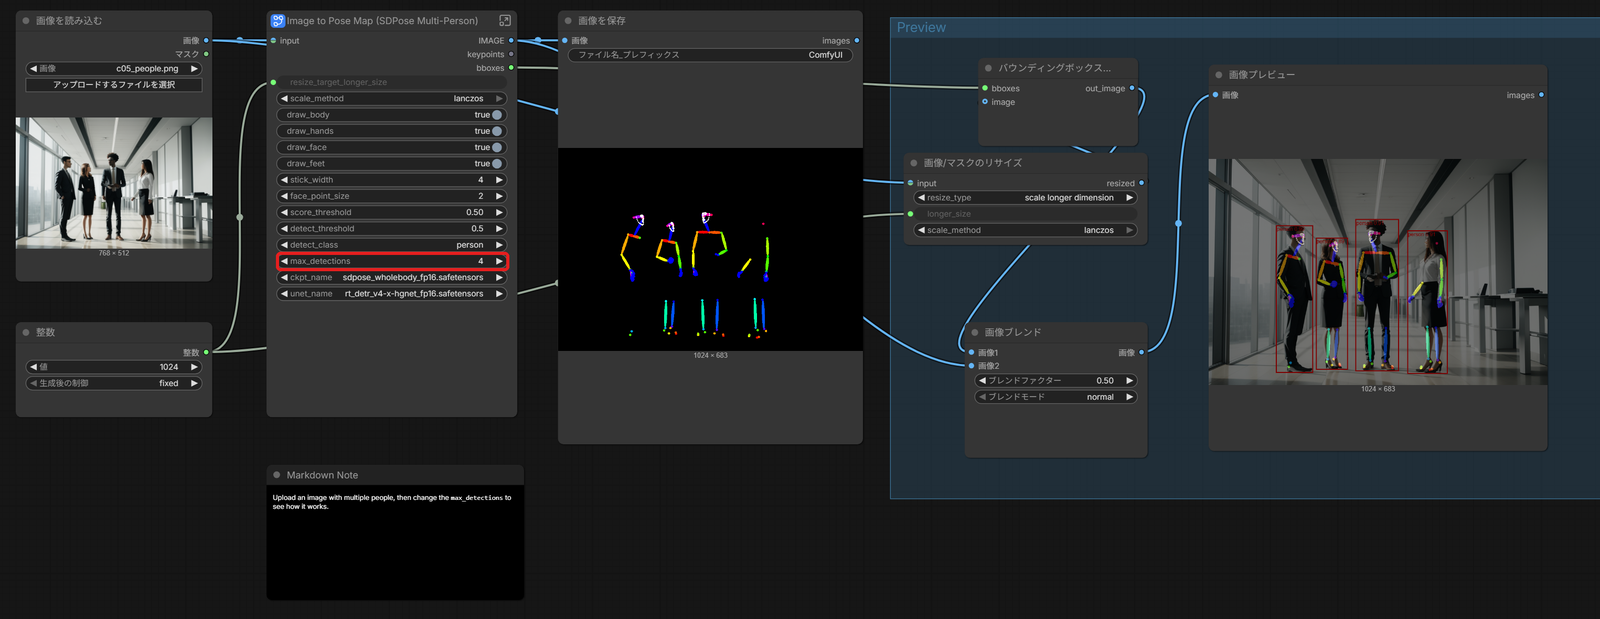Increase ブレンドファクター with its right arrow

coord(1129,381)
